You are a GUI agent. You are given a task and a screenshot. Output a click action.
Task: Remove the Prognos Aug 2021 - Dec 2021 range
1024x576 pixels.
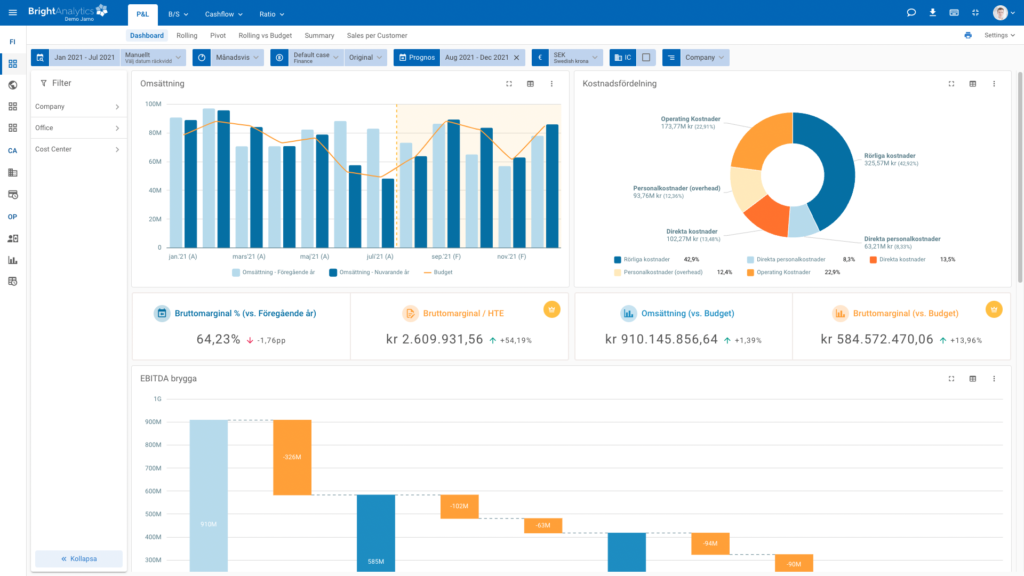click(518, 58)
